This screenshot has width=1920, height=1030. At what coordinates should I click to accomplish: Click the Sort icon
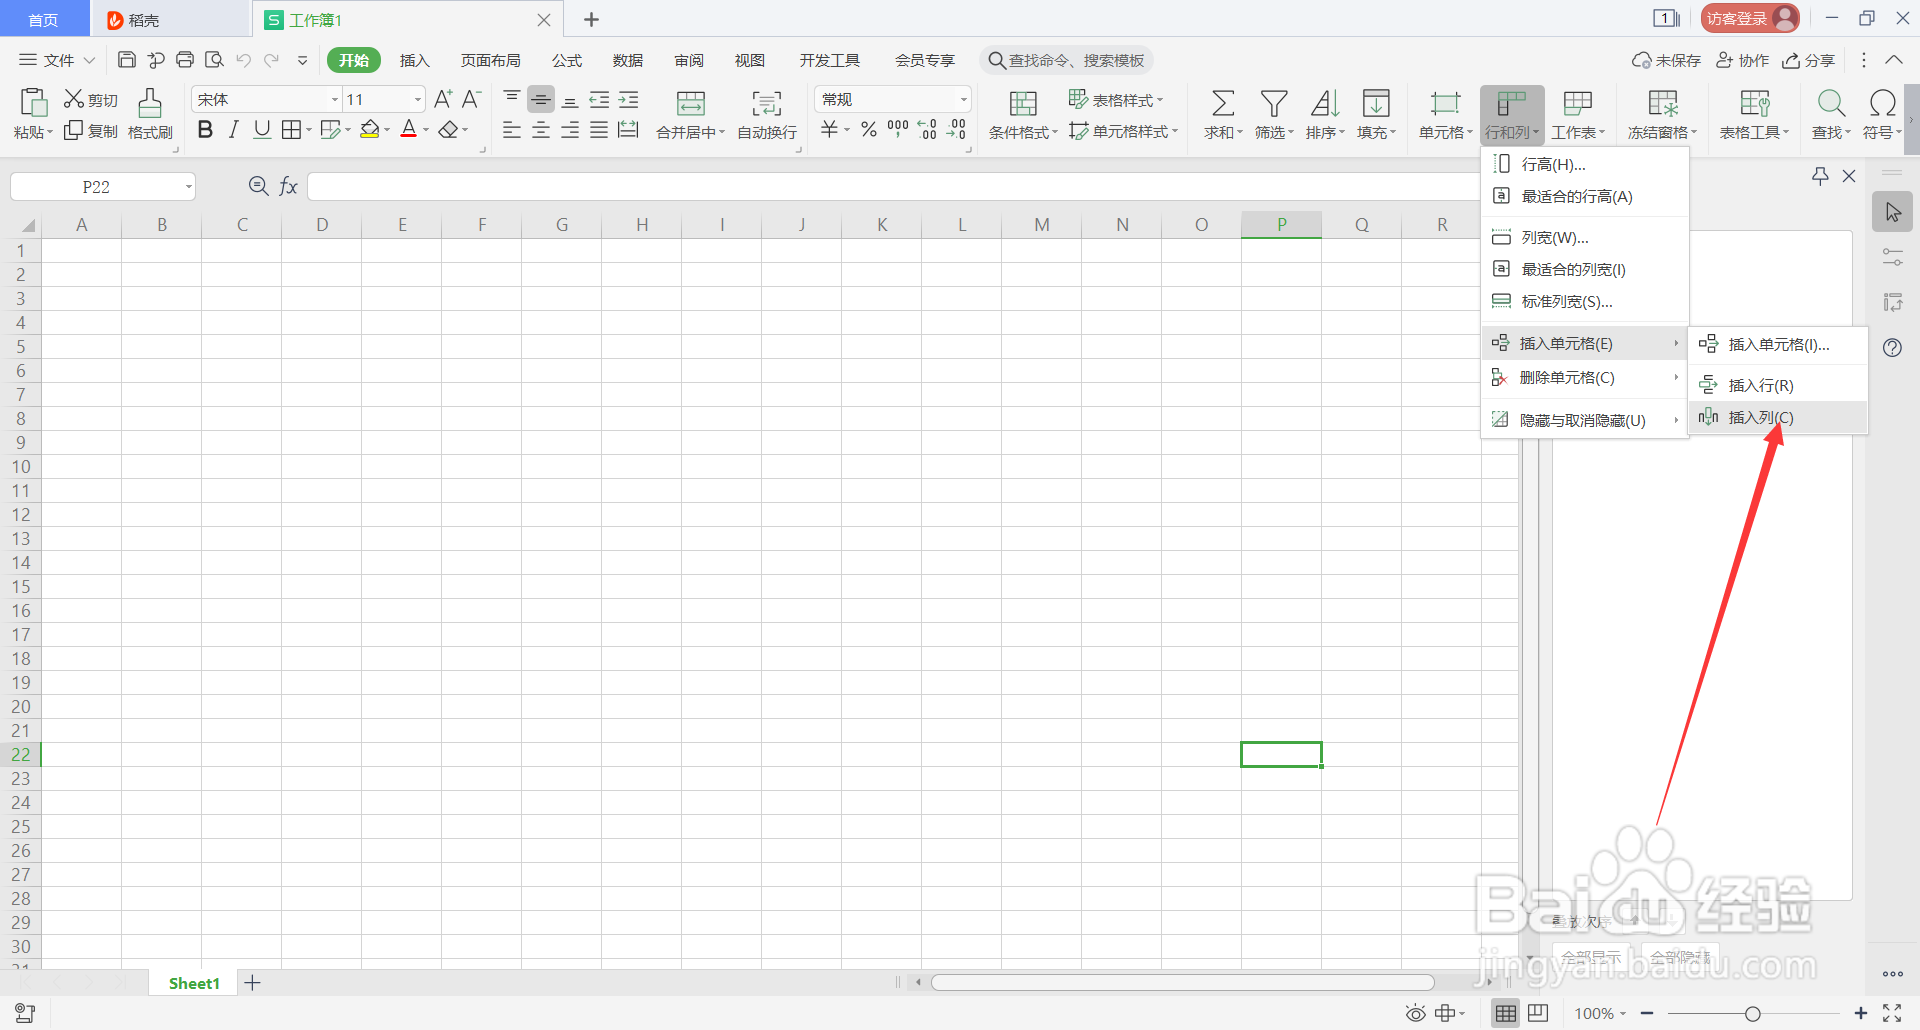tap(1325, 103)
